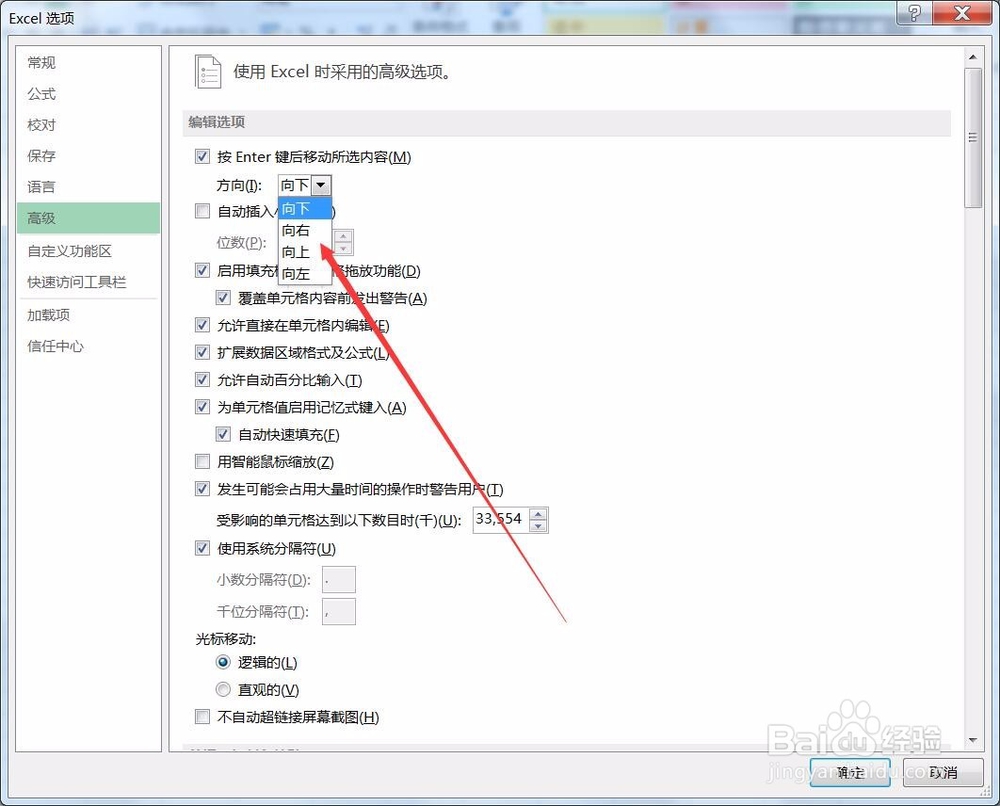Toggle 允许直接在单元格内编辑 checkbox
Screen dimensions: 1000x806
tap(202, 325)
